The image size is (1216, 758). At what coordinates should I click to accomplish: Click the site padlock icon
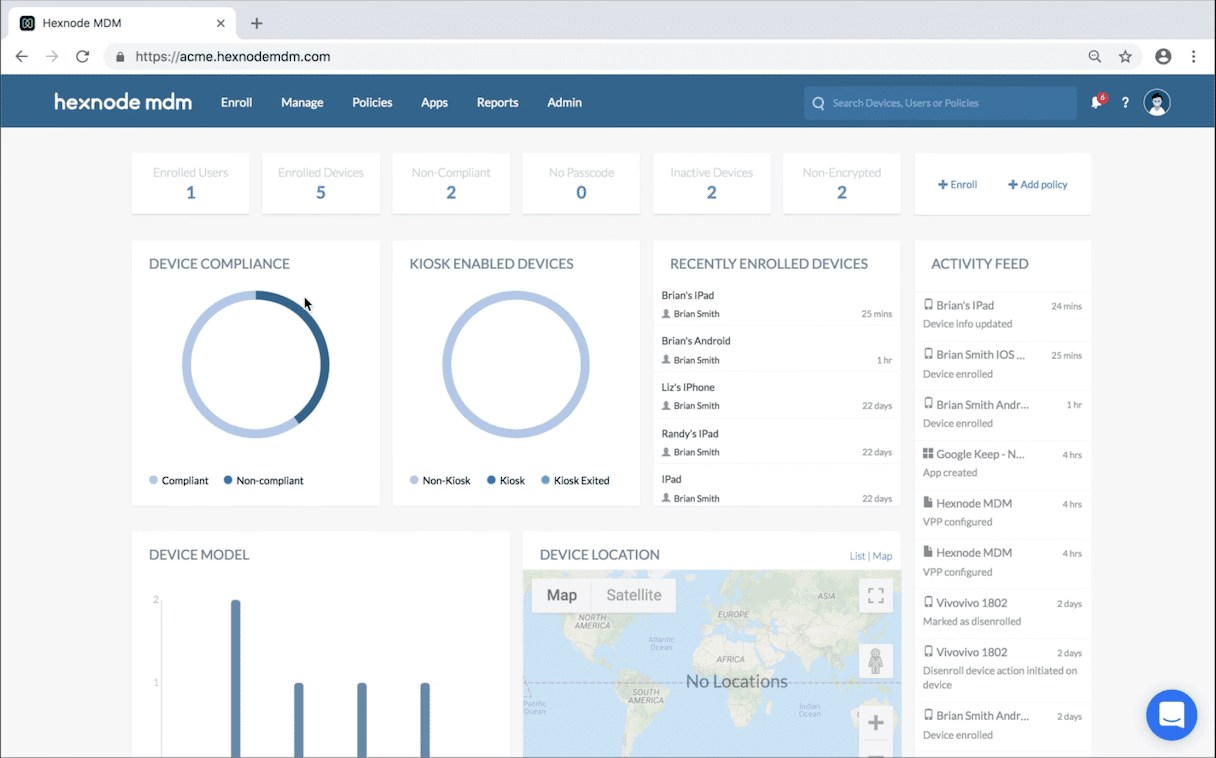[120, 57]
